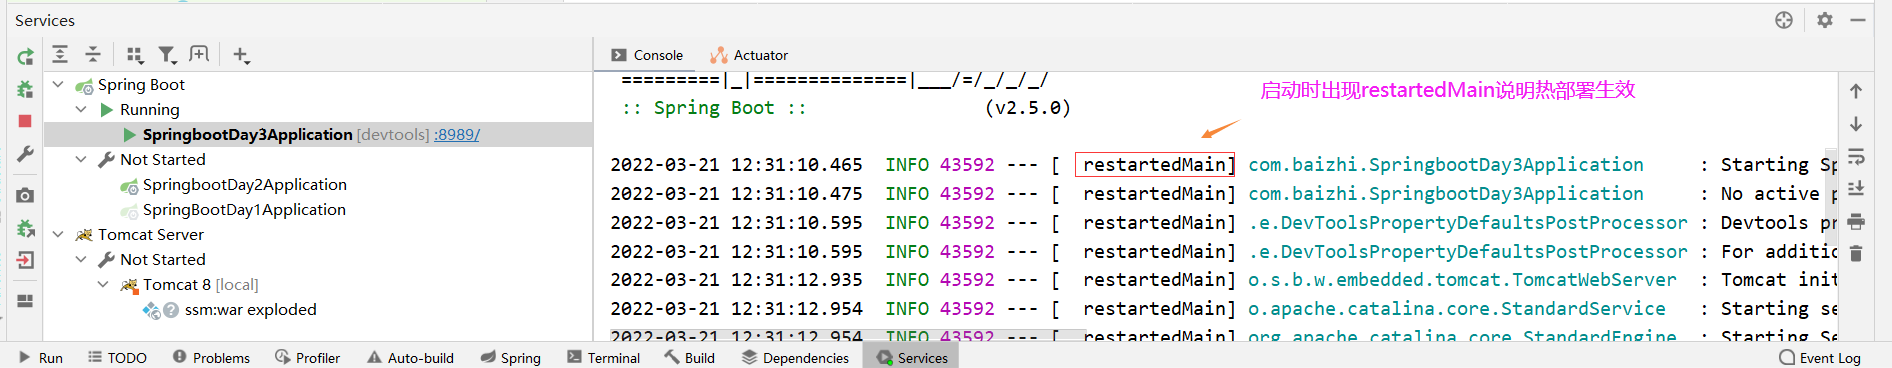Click the console Down arrow icon

1856,124
